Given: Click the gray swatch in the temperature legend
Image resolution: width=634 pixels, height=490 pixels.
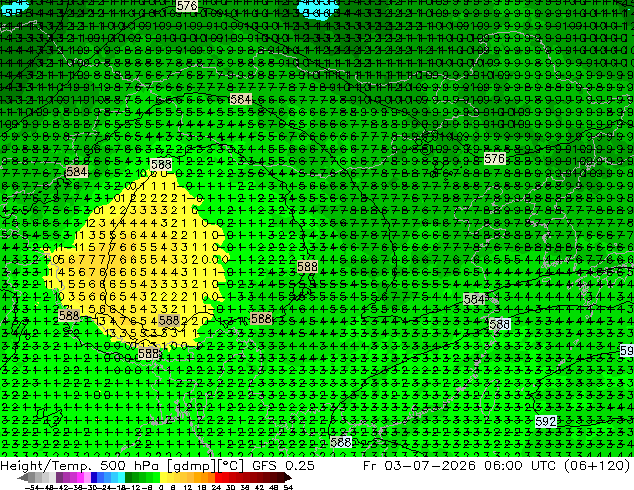Looking at the screenshot, I should pyautogui.click(x=32, y=478).
